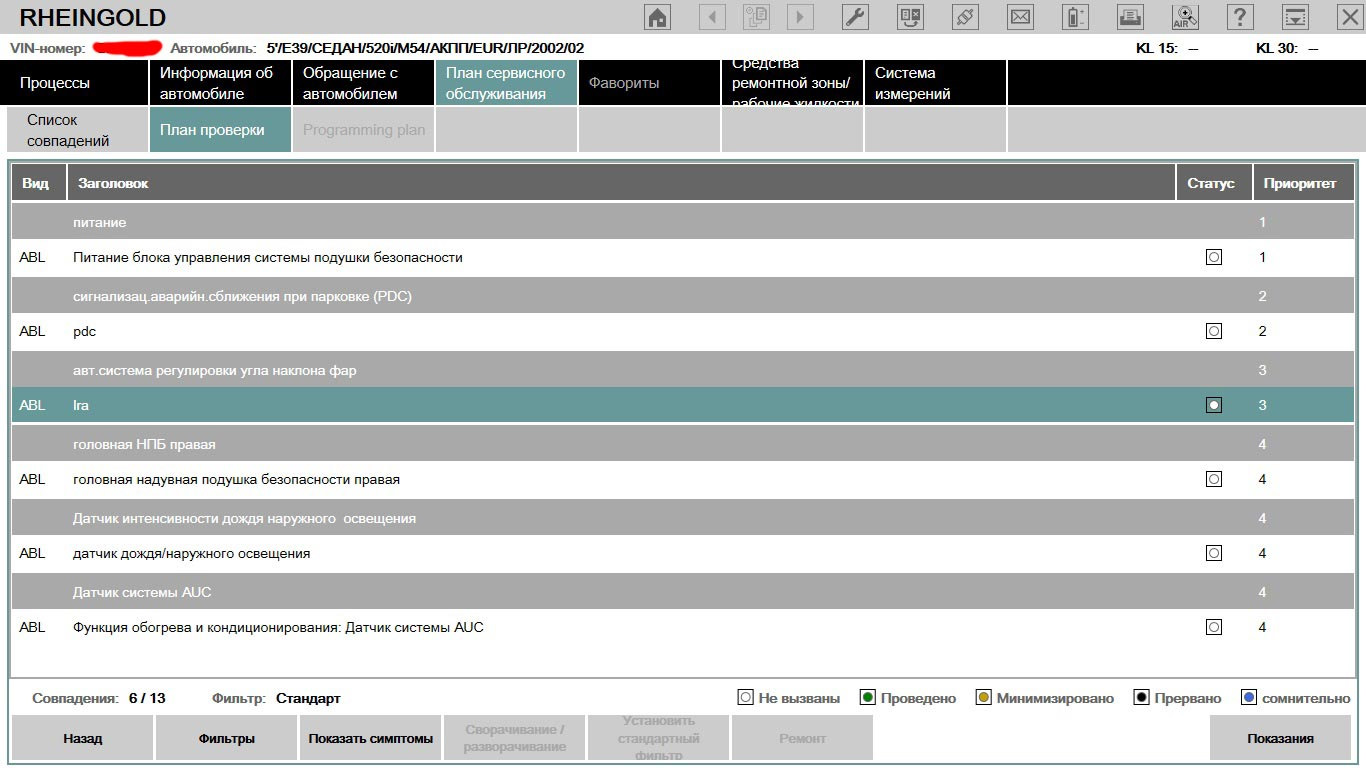The height and width of the screenshot is (768, 1366).
Task: Click the operation switch icon next to wrench
Action: [x=910, y=17]
